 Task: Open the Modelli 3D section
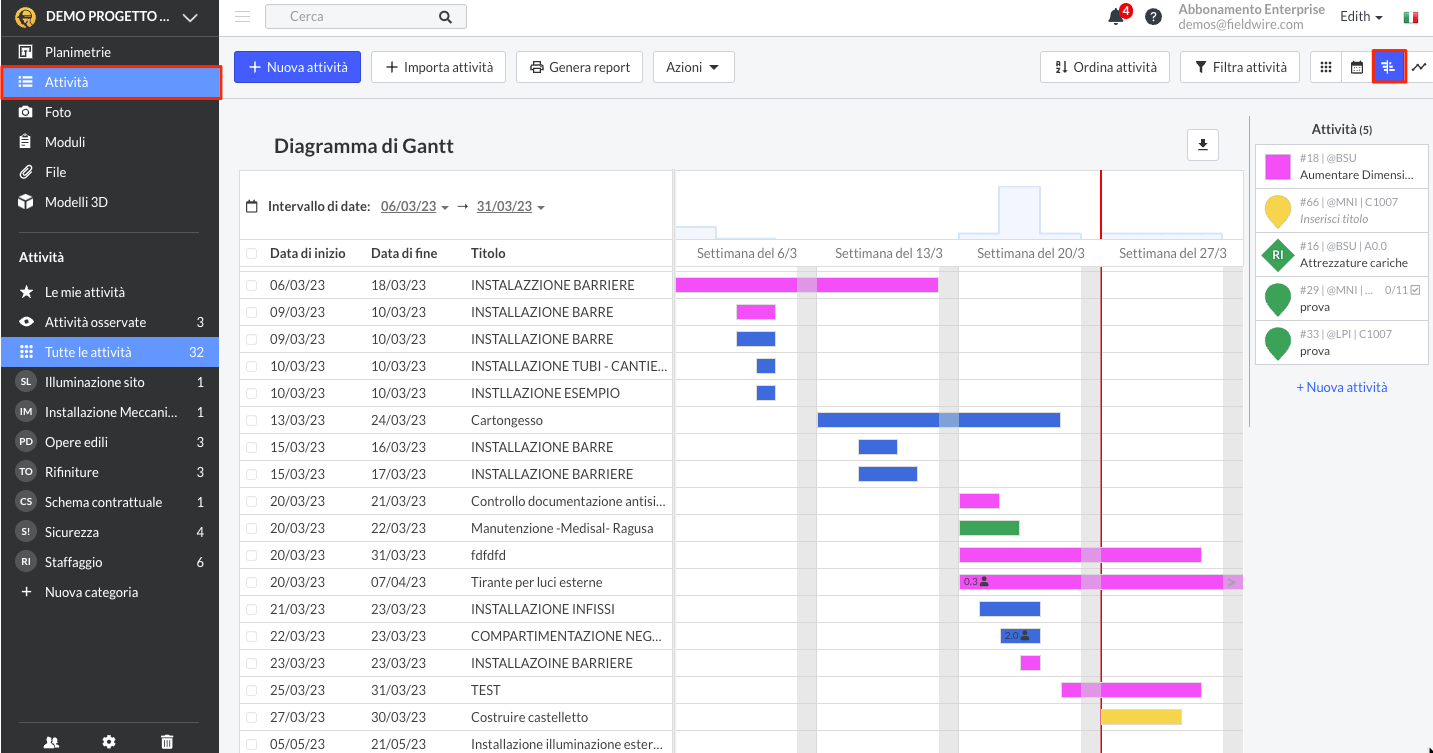click(78, 201)
